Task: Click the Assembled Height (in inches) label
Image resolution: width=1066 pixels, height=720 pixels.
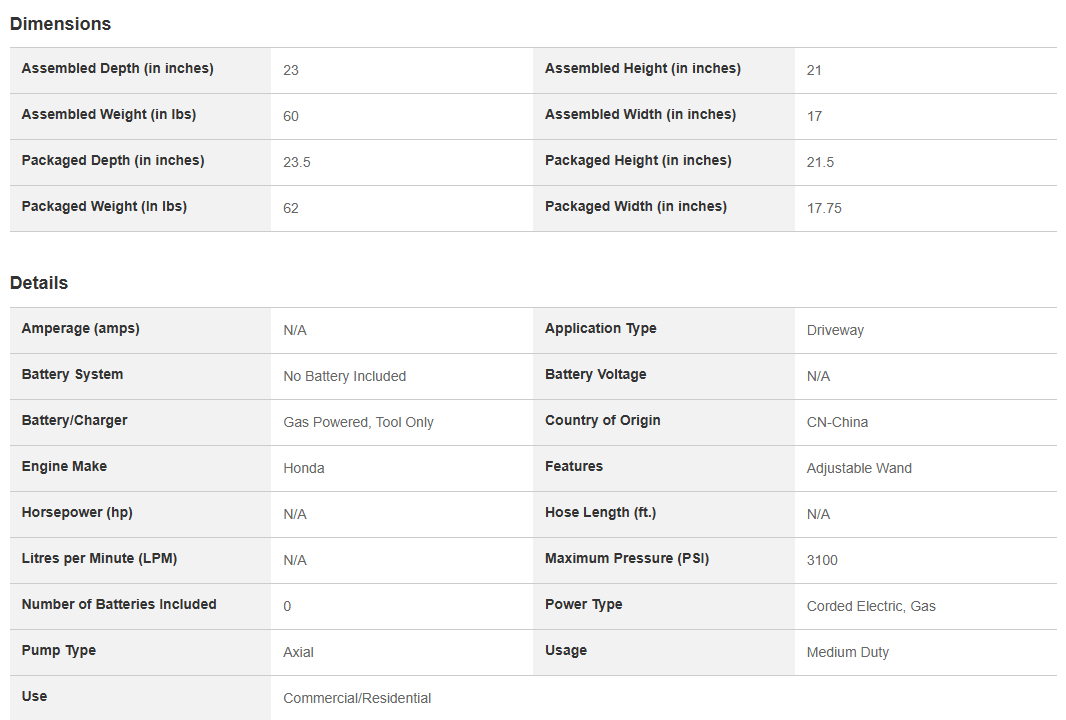Action: (642, 69)
